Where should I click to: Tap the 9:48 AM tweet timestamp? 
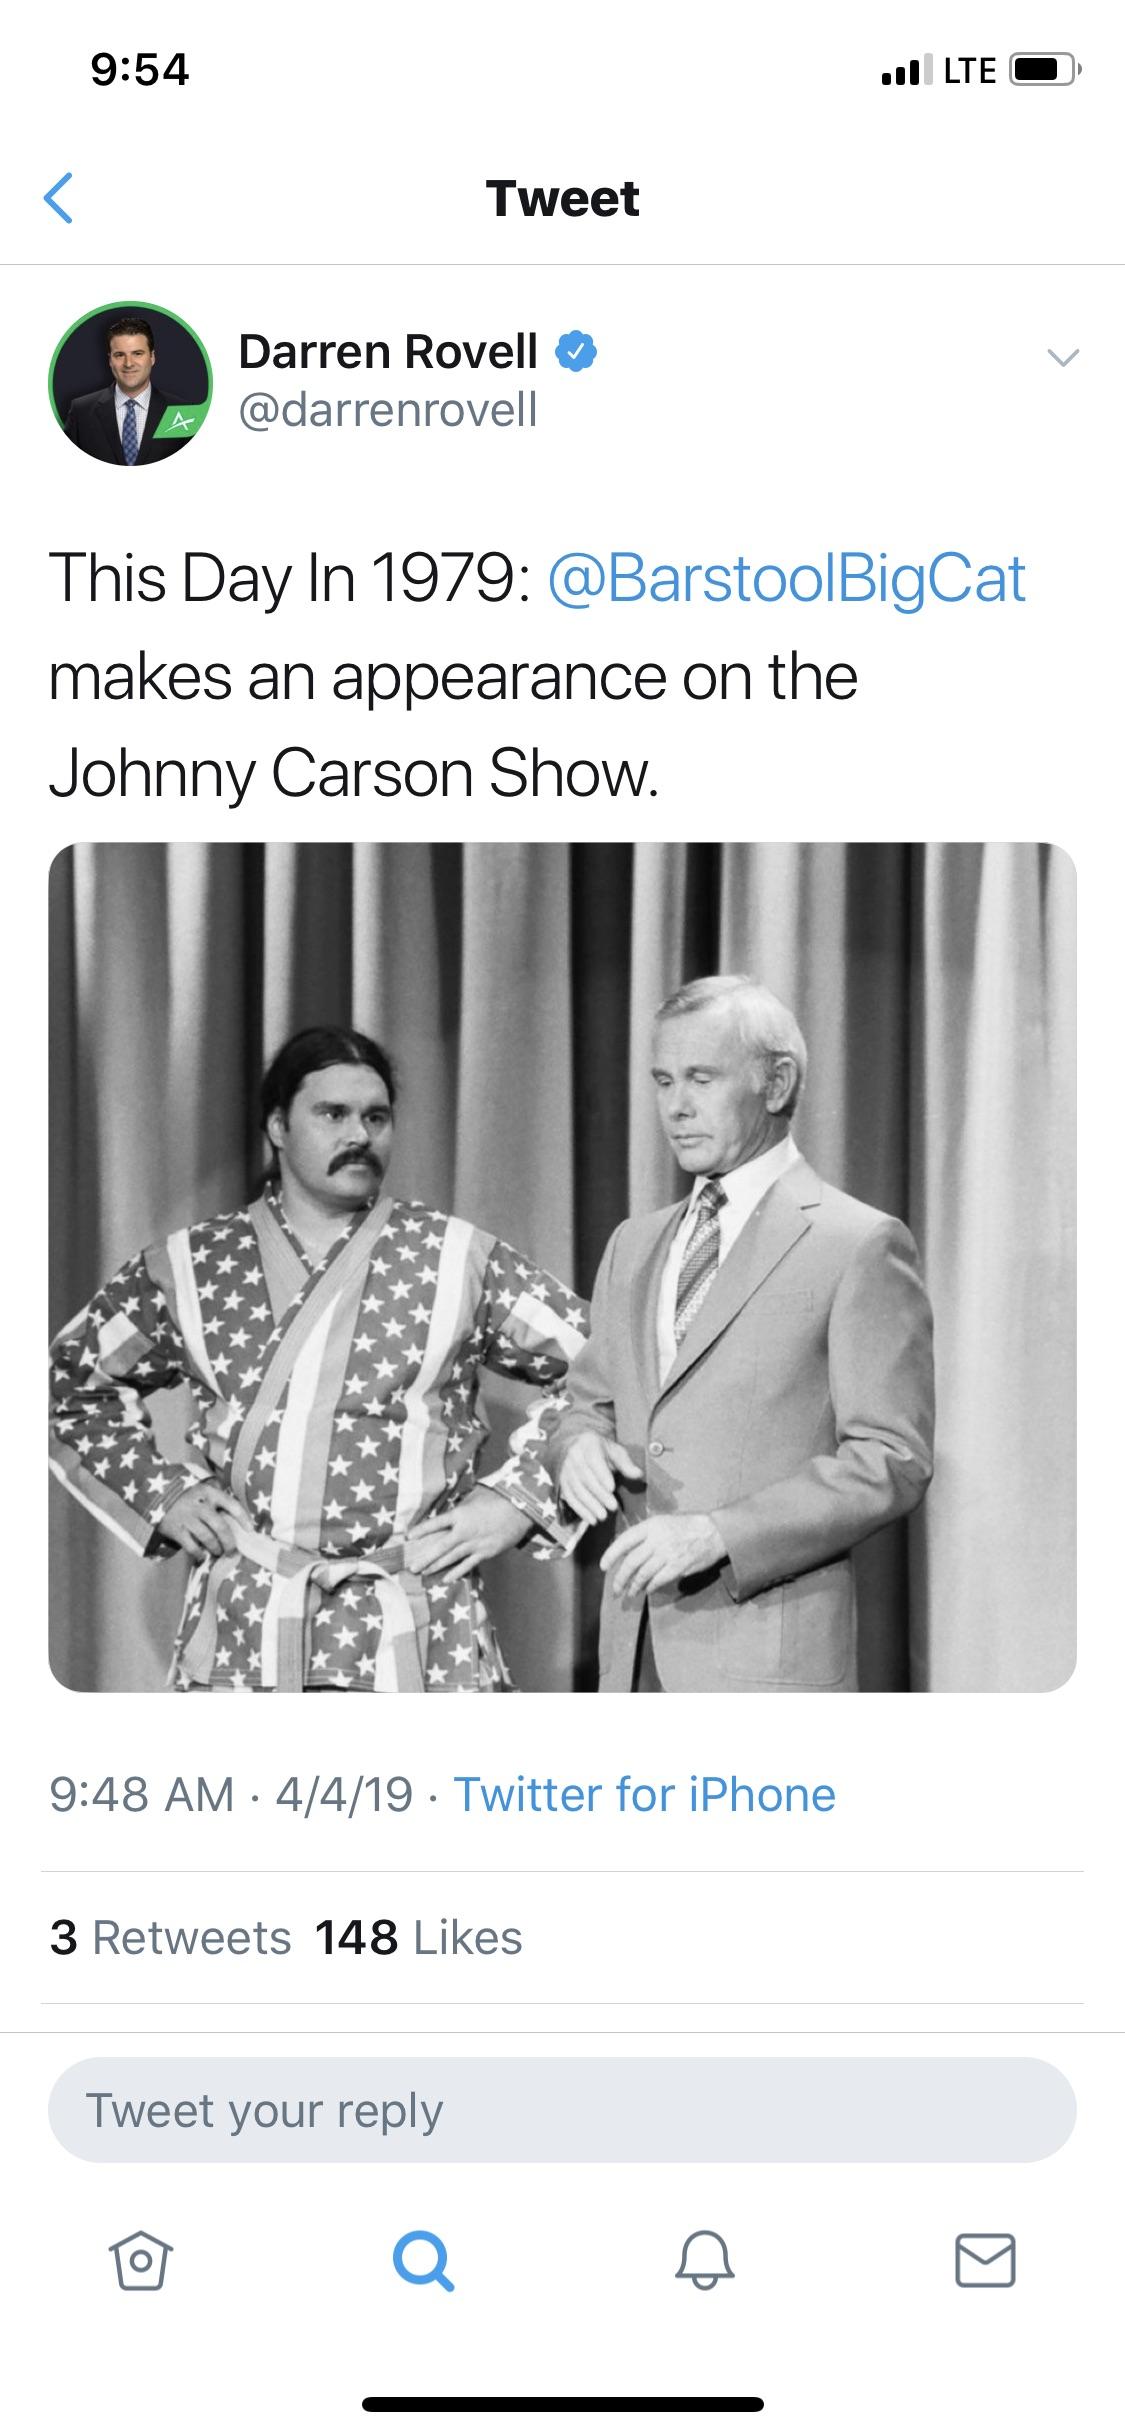tap(141, 1794)
